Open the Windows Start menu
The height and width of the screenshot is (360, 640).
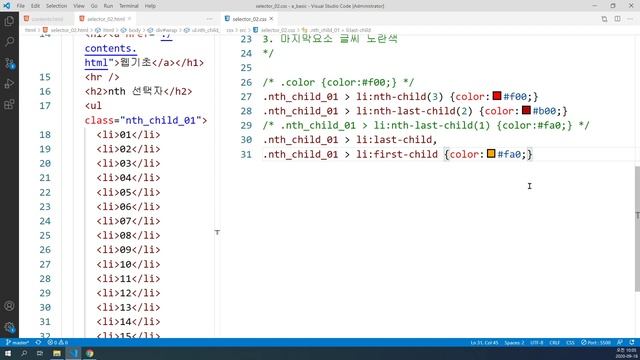(8, 353)
